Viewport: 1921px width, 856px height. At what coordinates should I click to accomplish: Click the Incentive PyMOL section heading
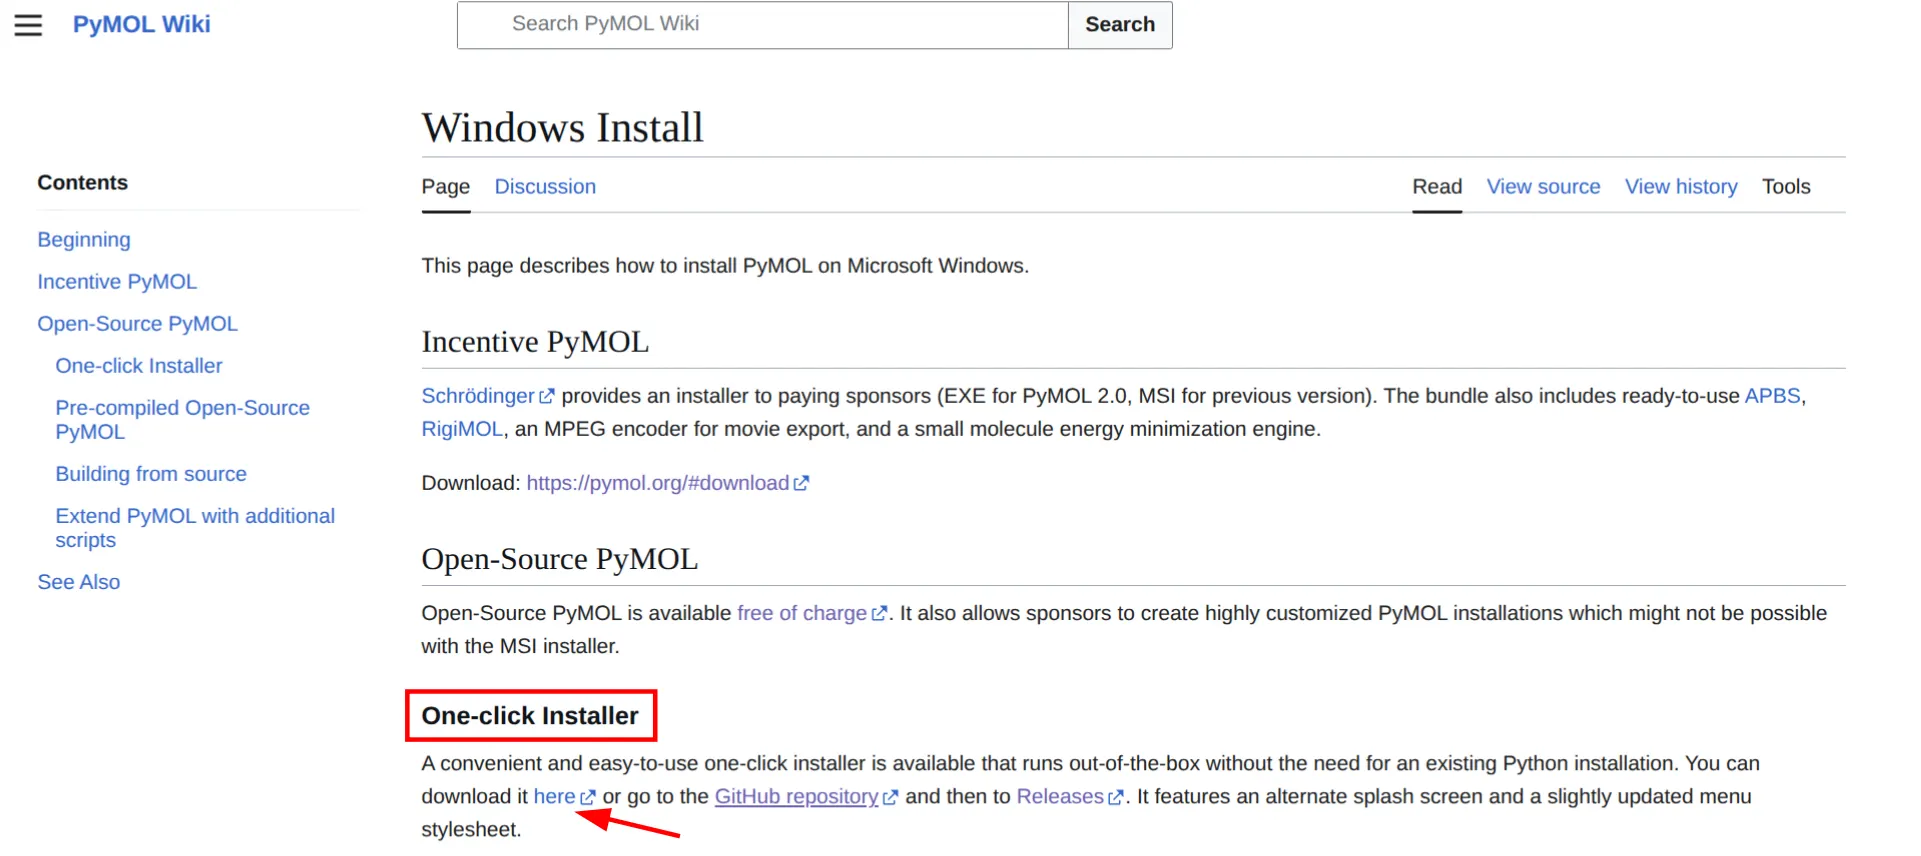[535, 342]
